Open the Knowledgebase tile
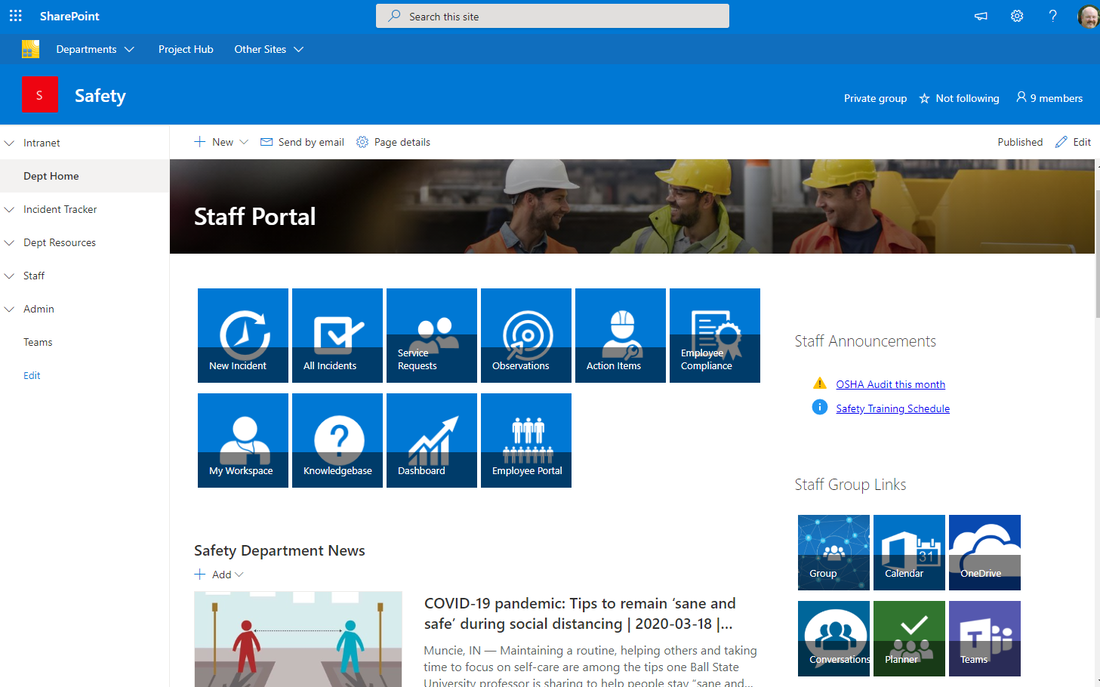 pos(337,440)
